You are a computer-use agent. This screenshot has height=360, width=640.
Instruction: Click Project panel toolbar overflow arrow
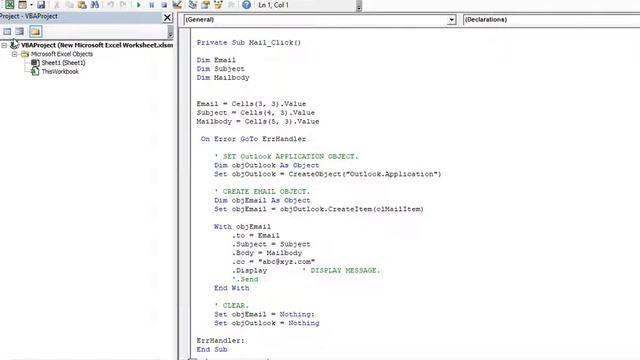(170, 32)
